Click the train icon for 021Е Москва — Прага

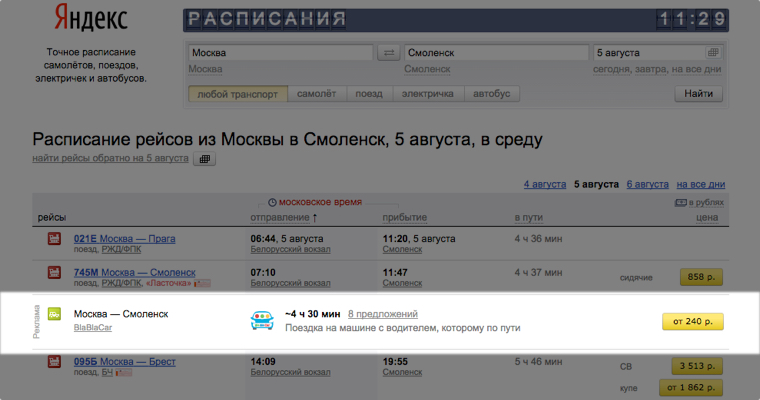pos(54,239)
